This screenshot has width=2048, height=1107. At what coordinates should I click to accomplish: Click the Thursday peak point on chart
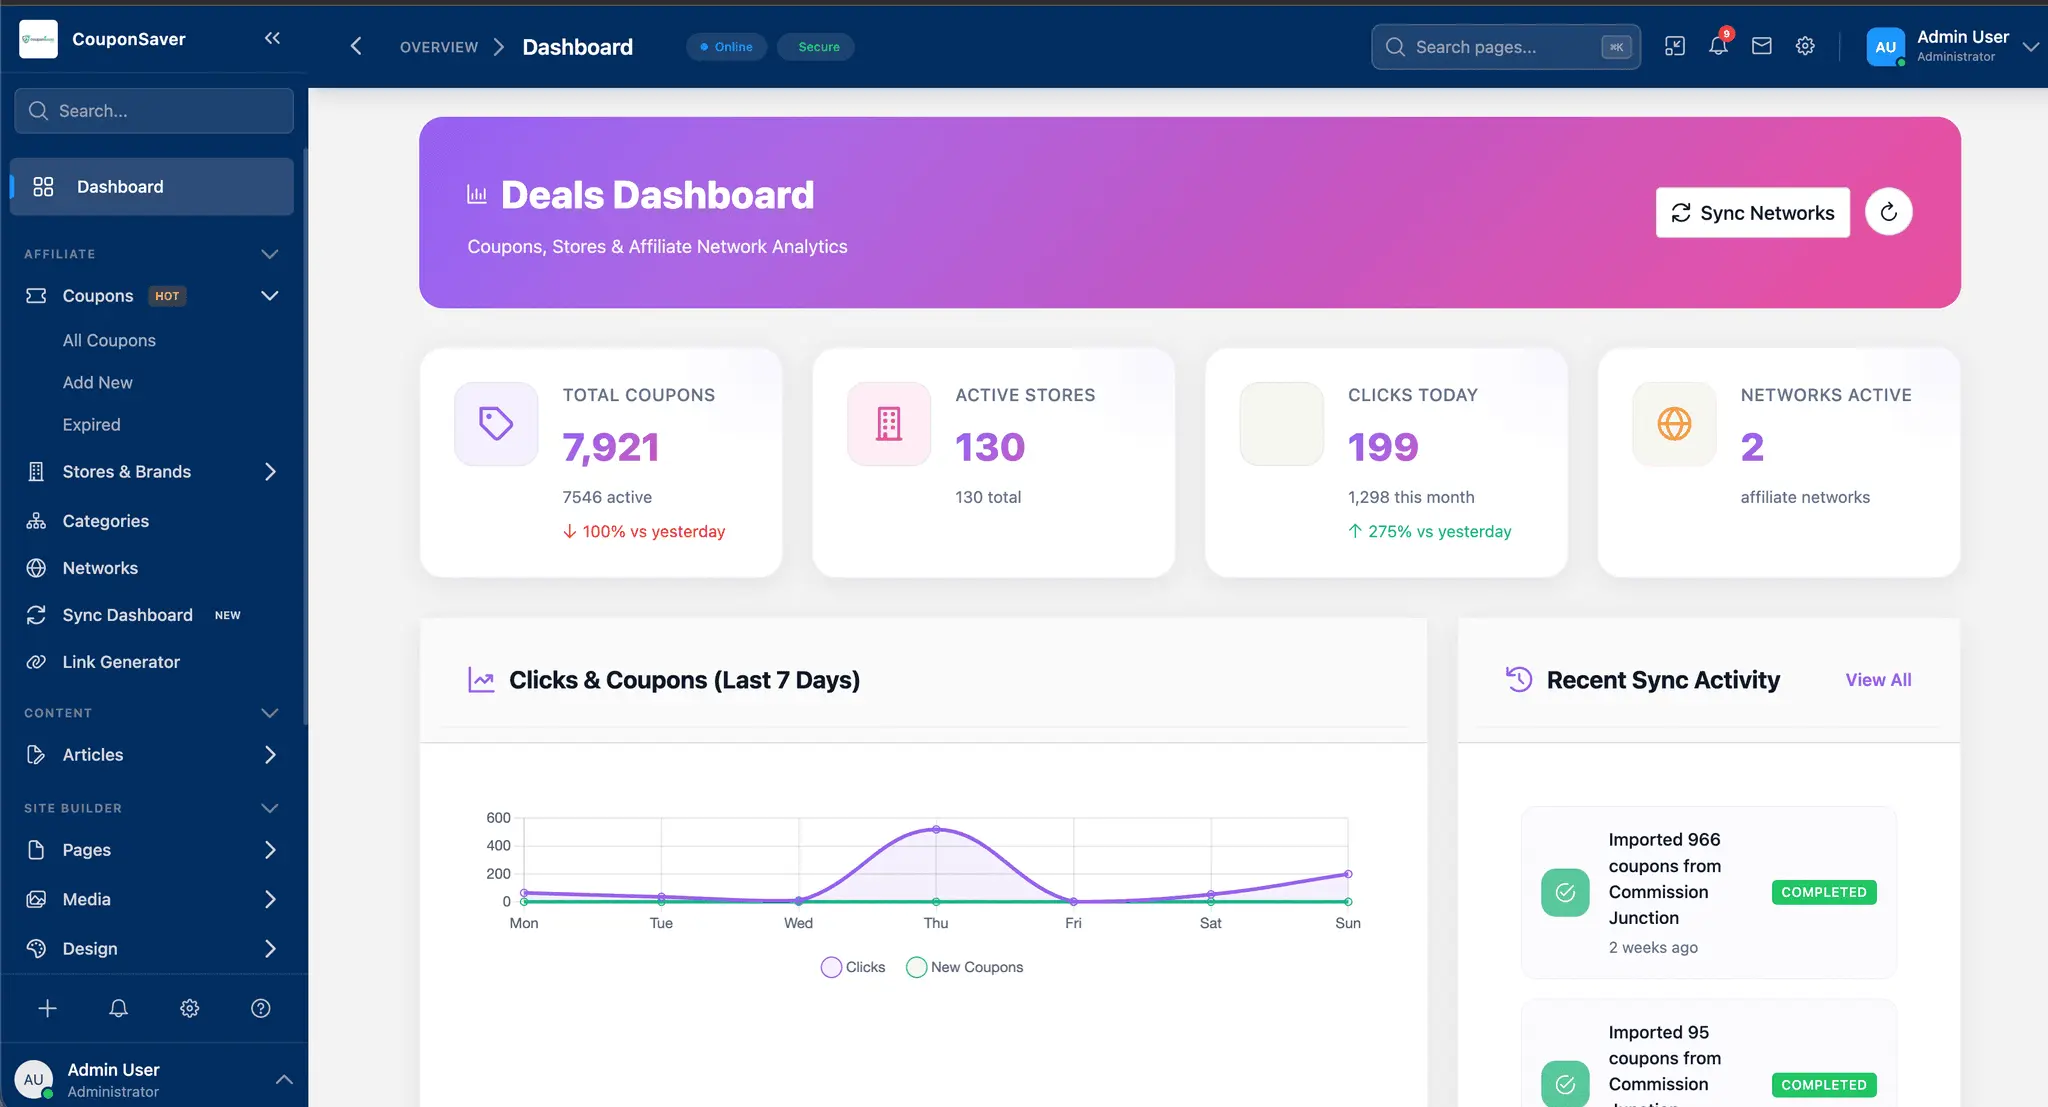(x=936, y=829)
